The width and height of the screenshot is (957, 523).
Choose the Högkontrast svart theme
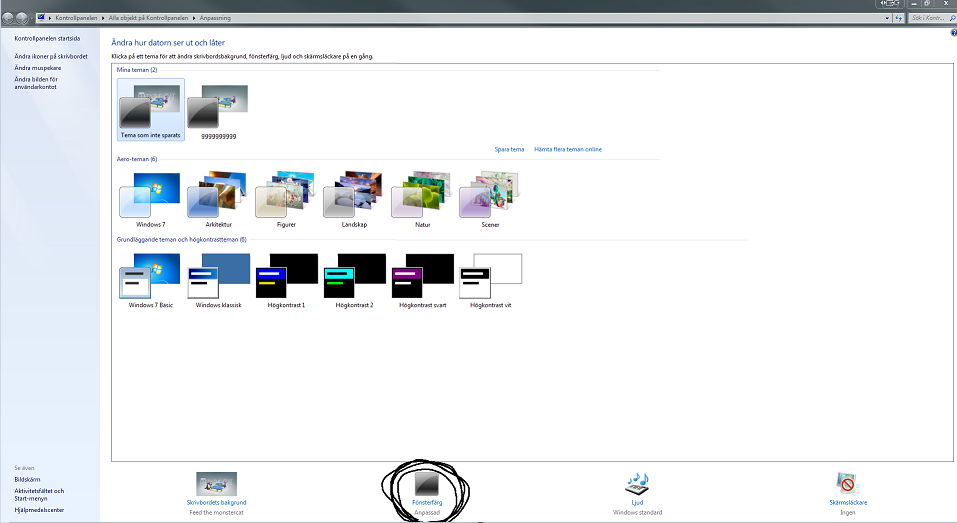pyautogui.click(x=422, y=280)
